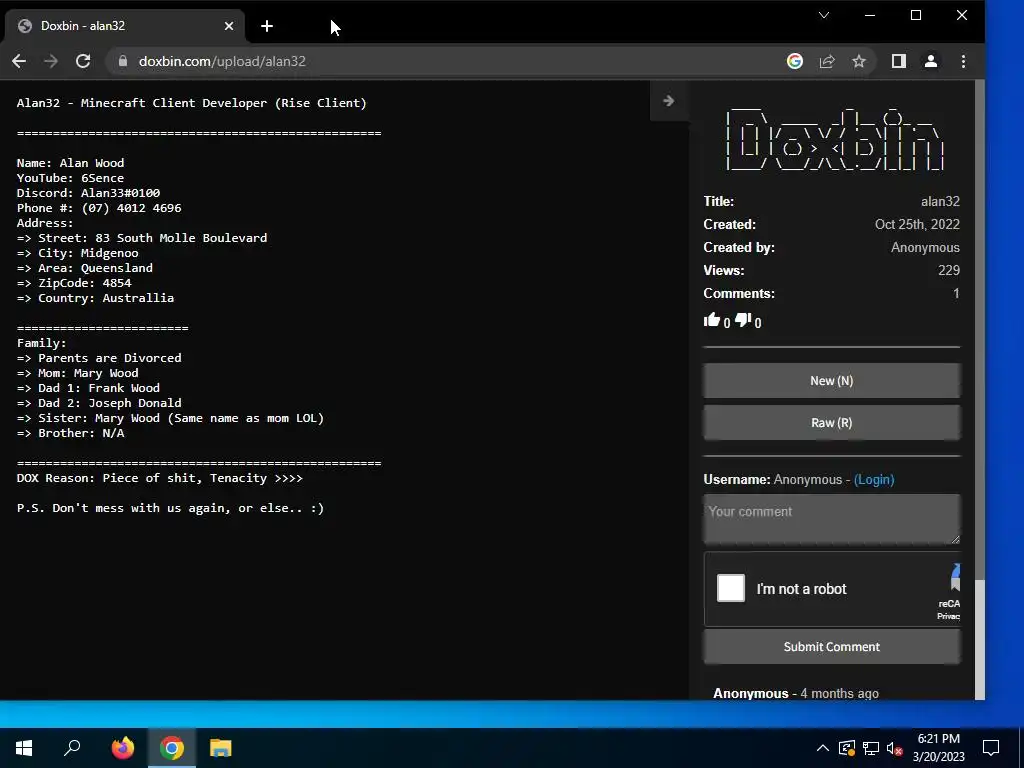The width and height of the screenshot is (1024, 768).
Task: View site information via lock icon
Action: click(122, 61)
